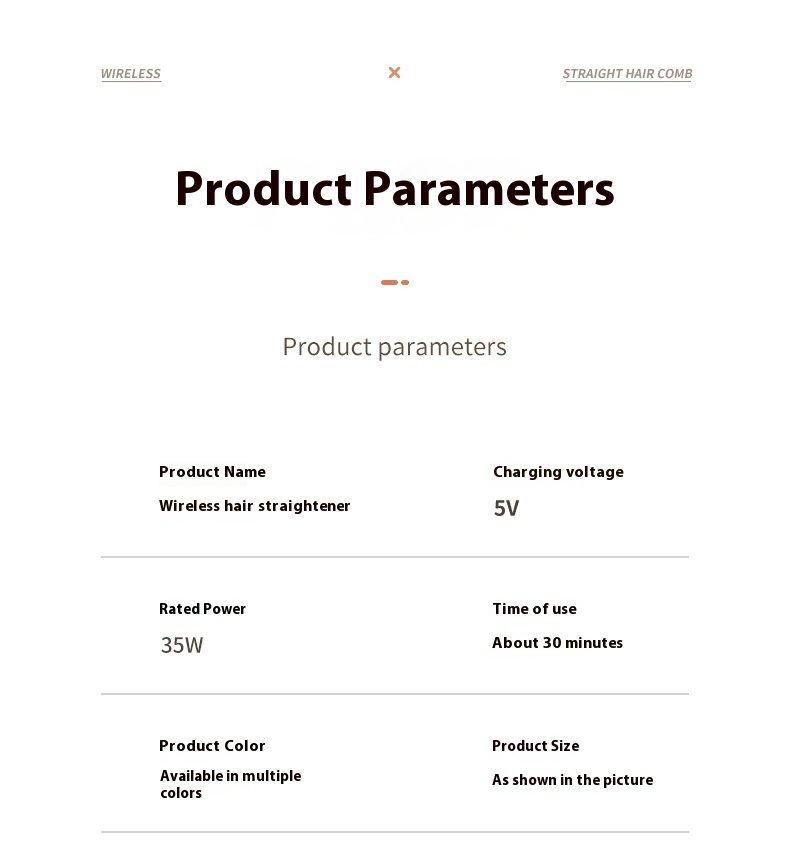Click the large Product Parameters heading
The height and width of the screenshot is (859, 790).
tap(394, 189)
